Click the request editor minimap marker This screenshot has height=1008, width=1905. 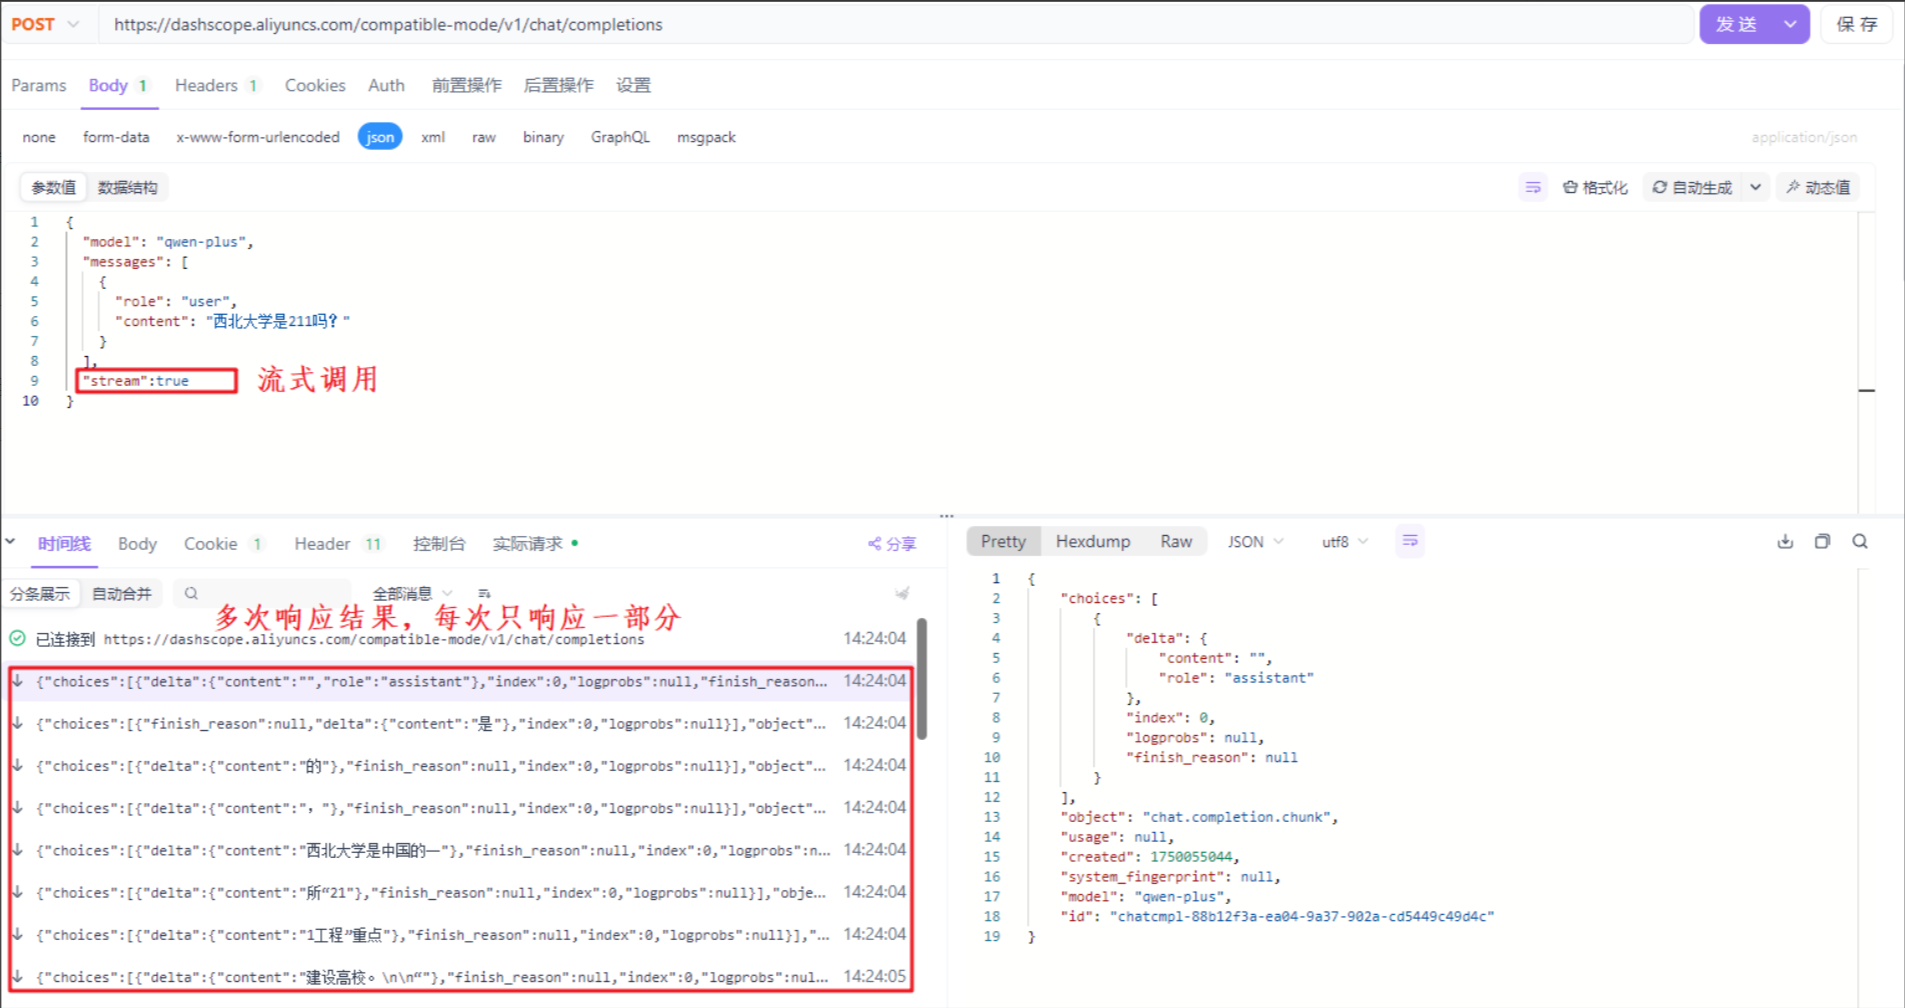pos(1866,390)
